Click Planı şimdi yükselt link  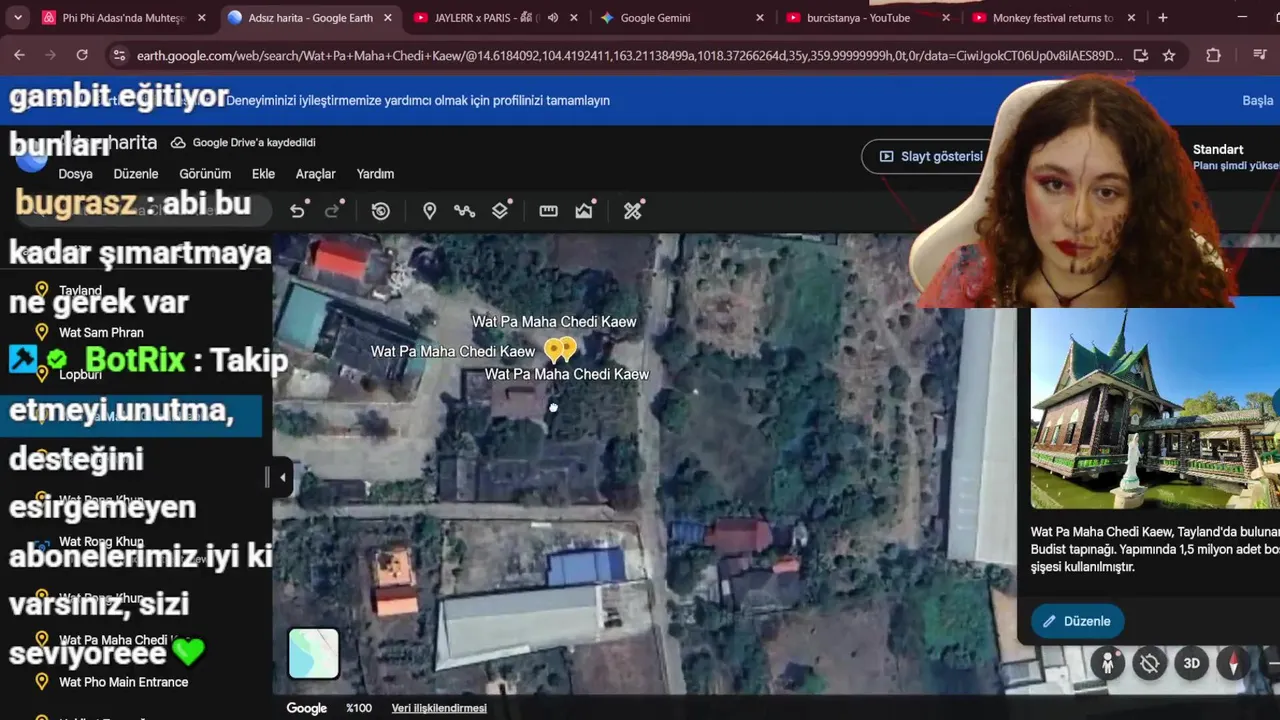pyautogui.click(x=1236, y=166)
